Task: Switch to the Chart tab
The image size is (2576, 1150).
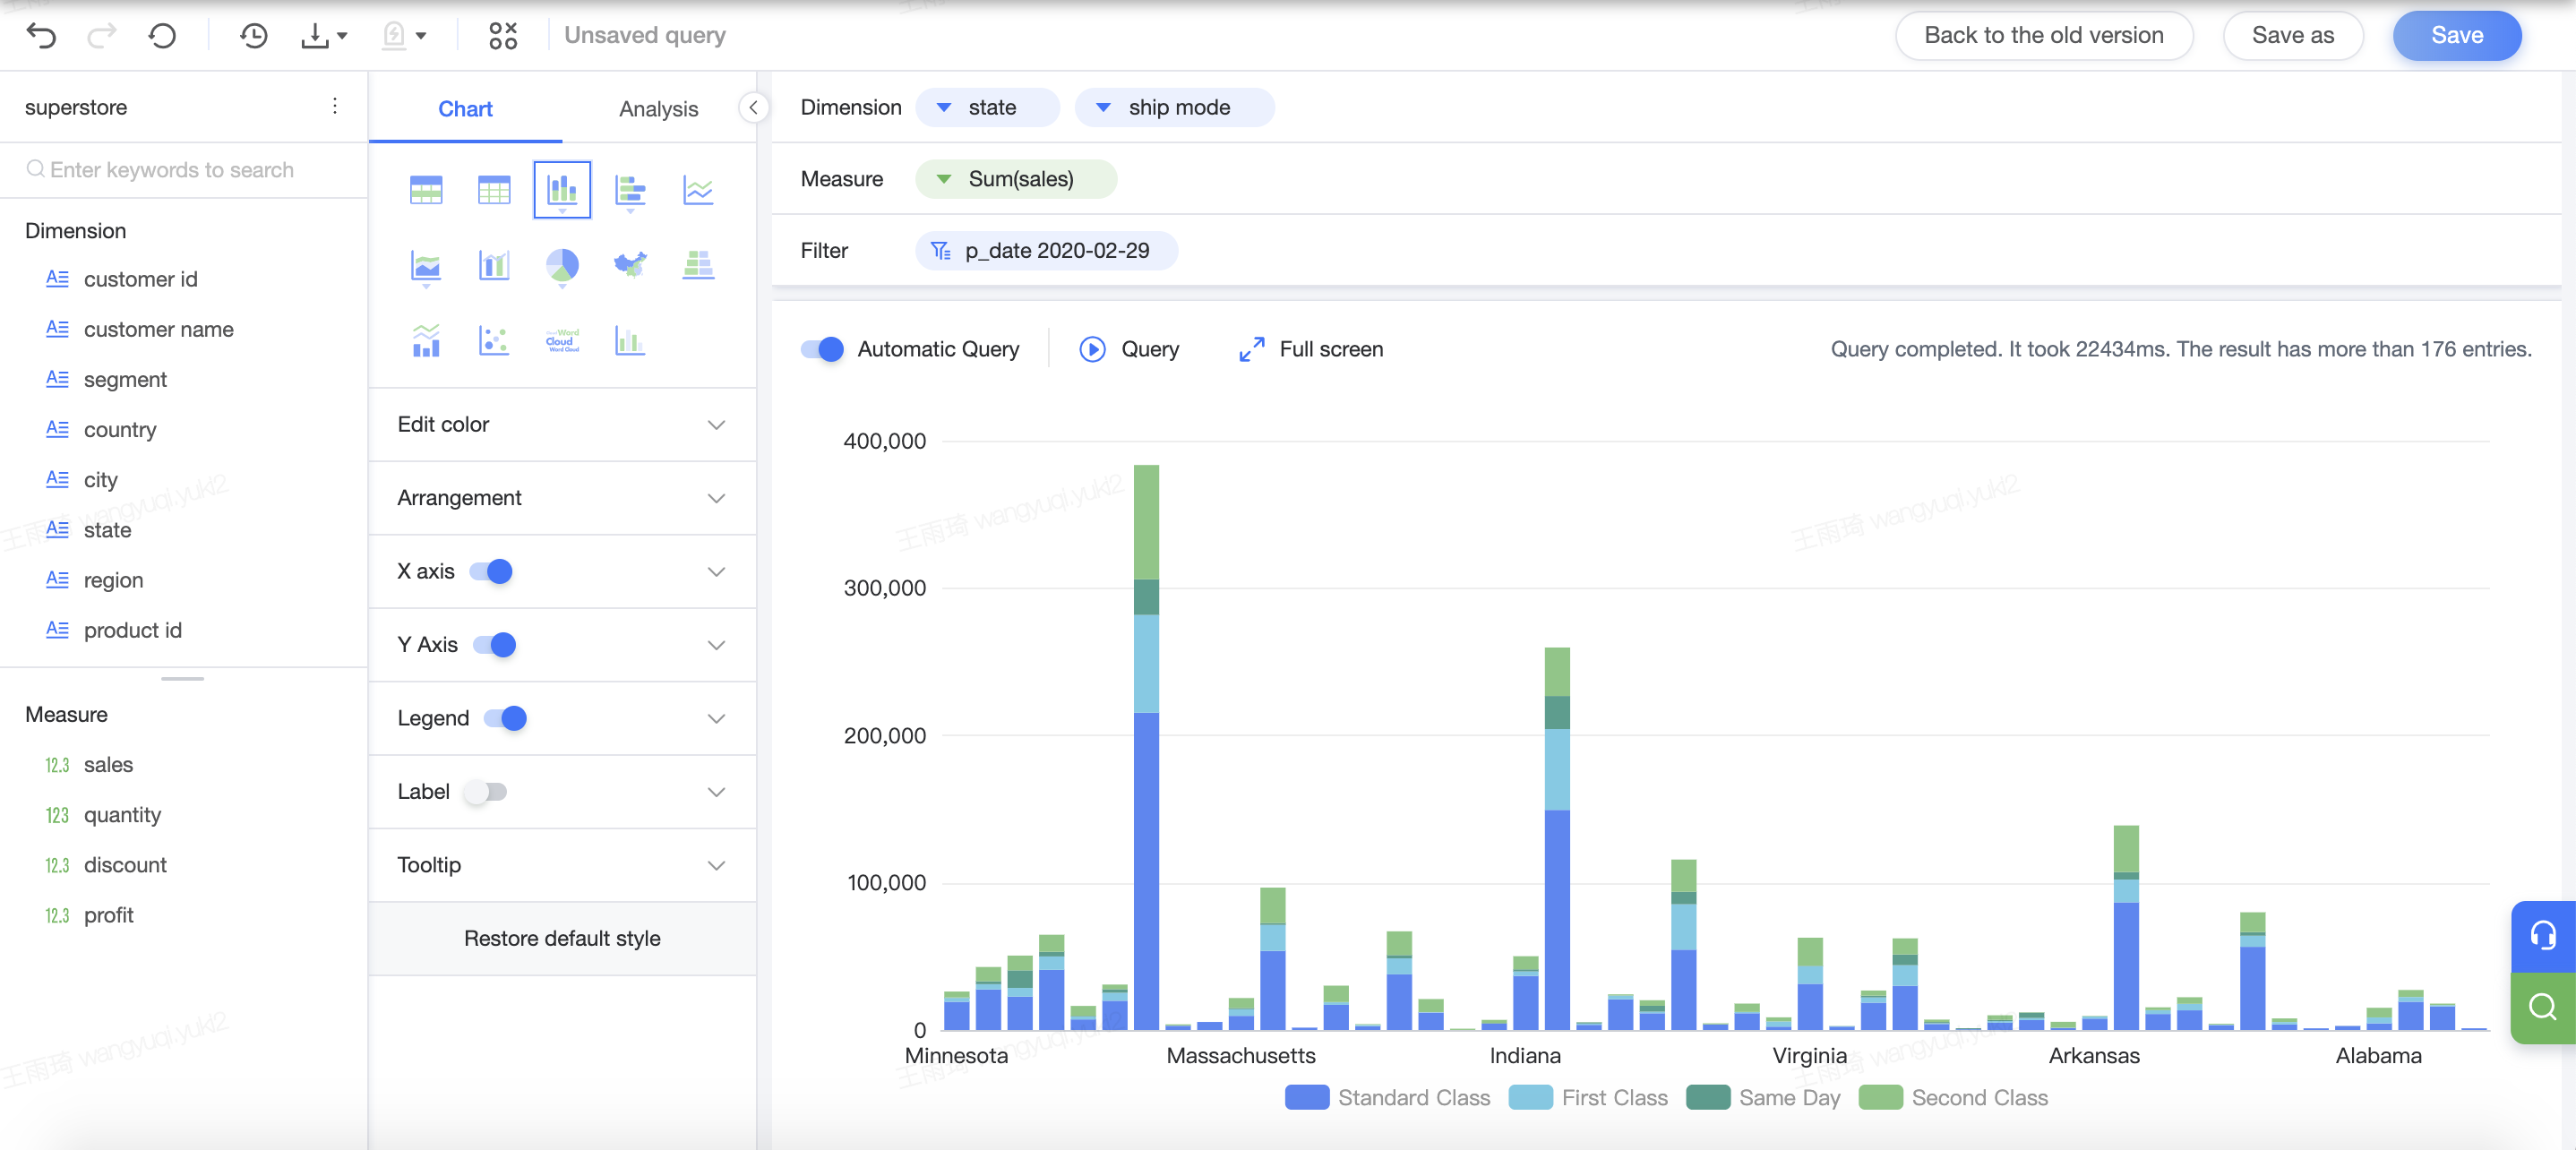Action: coord(465,108)
